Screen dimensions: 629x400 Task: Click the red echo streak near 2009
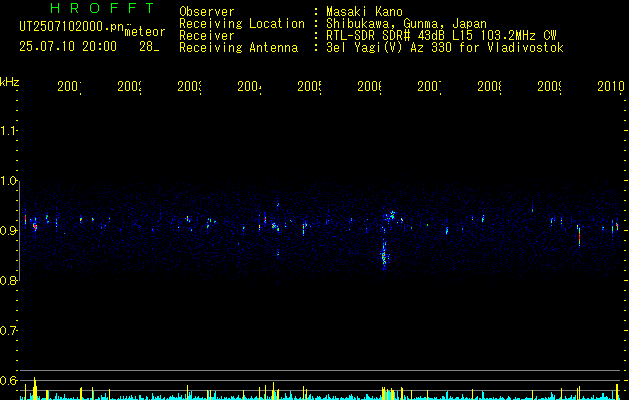[579, 238]
